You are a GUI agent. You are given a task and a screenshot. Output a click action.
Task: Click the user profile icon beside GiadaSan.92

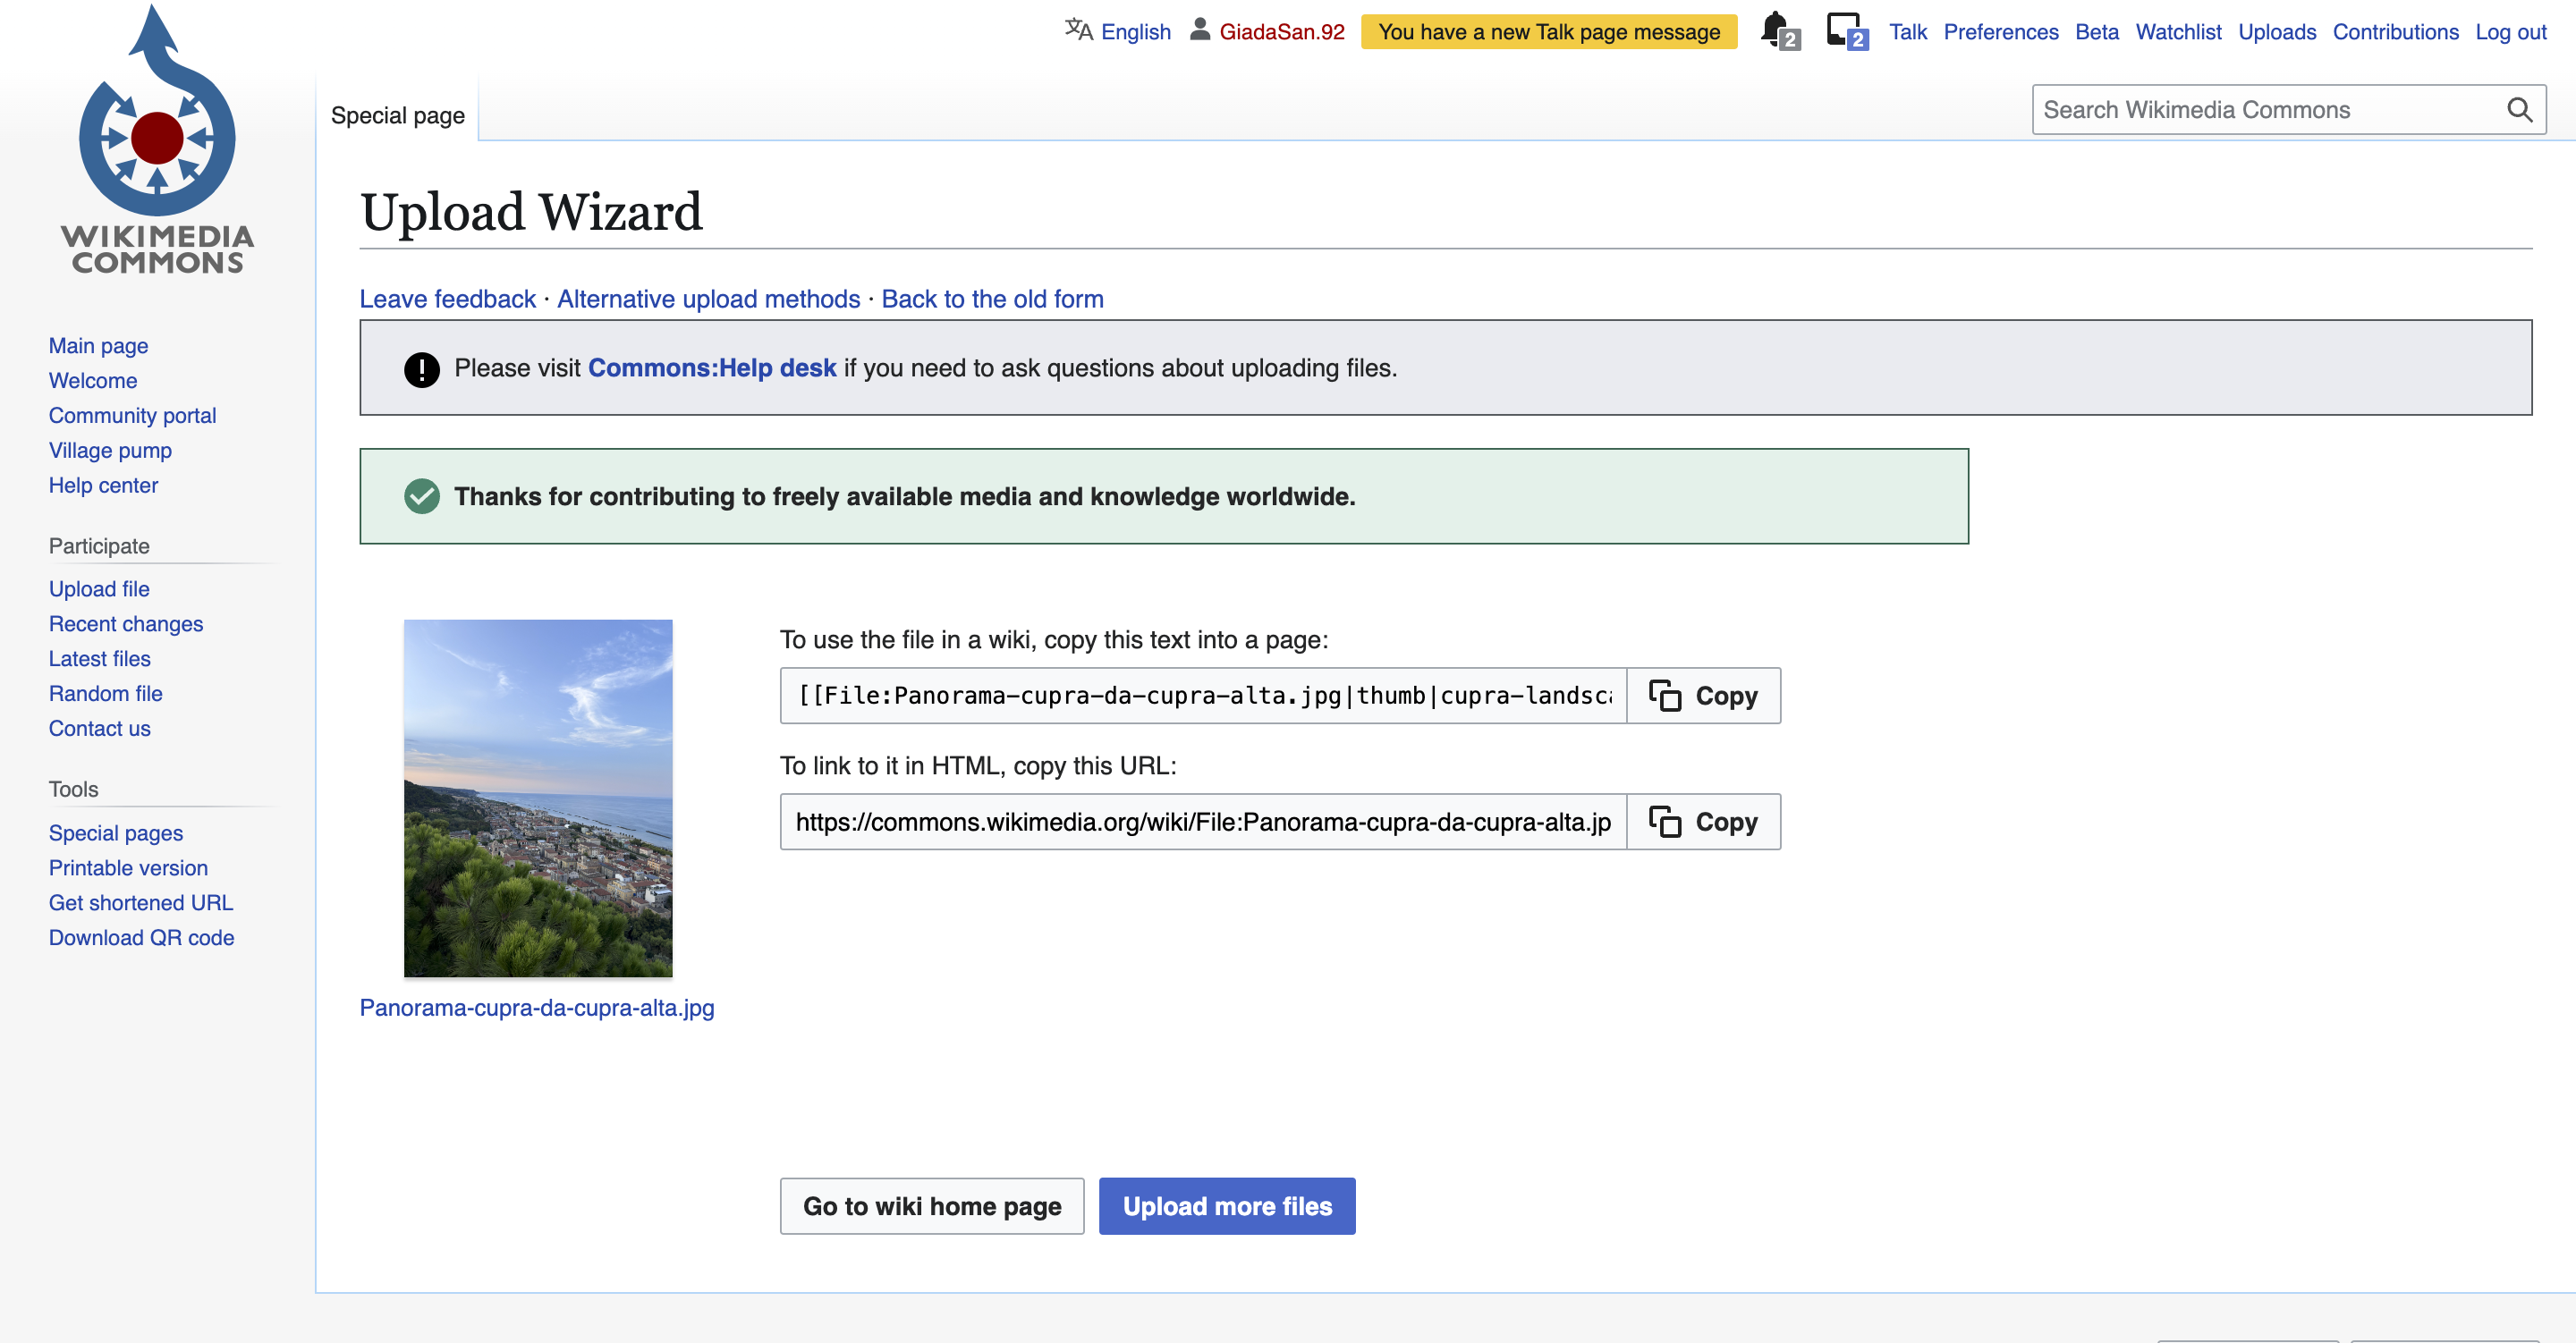click(1199, 30)
